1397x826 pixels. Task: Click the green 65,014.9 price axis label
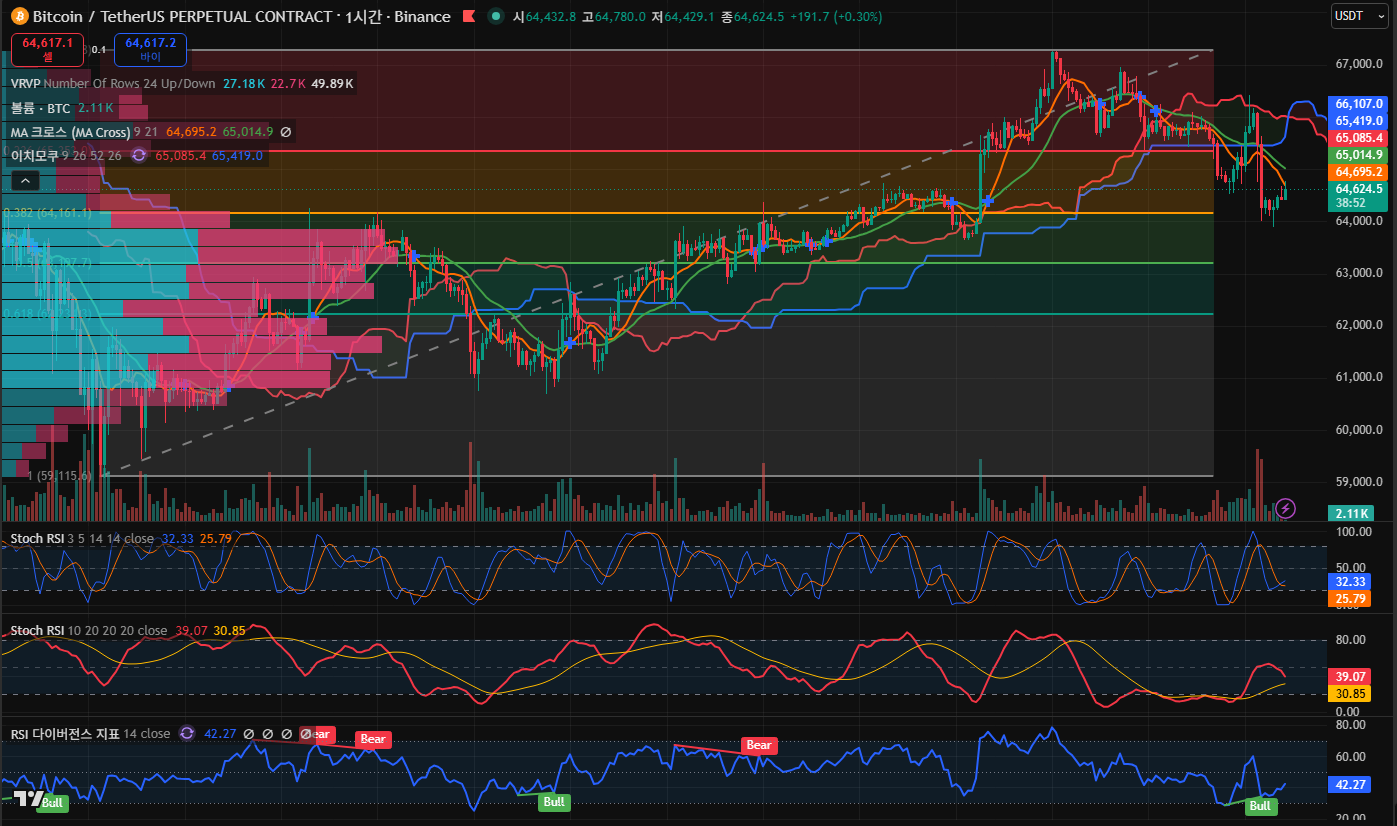pos(1359,155)
